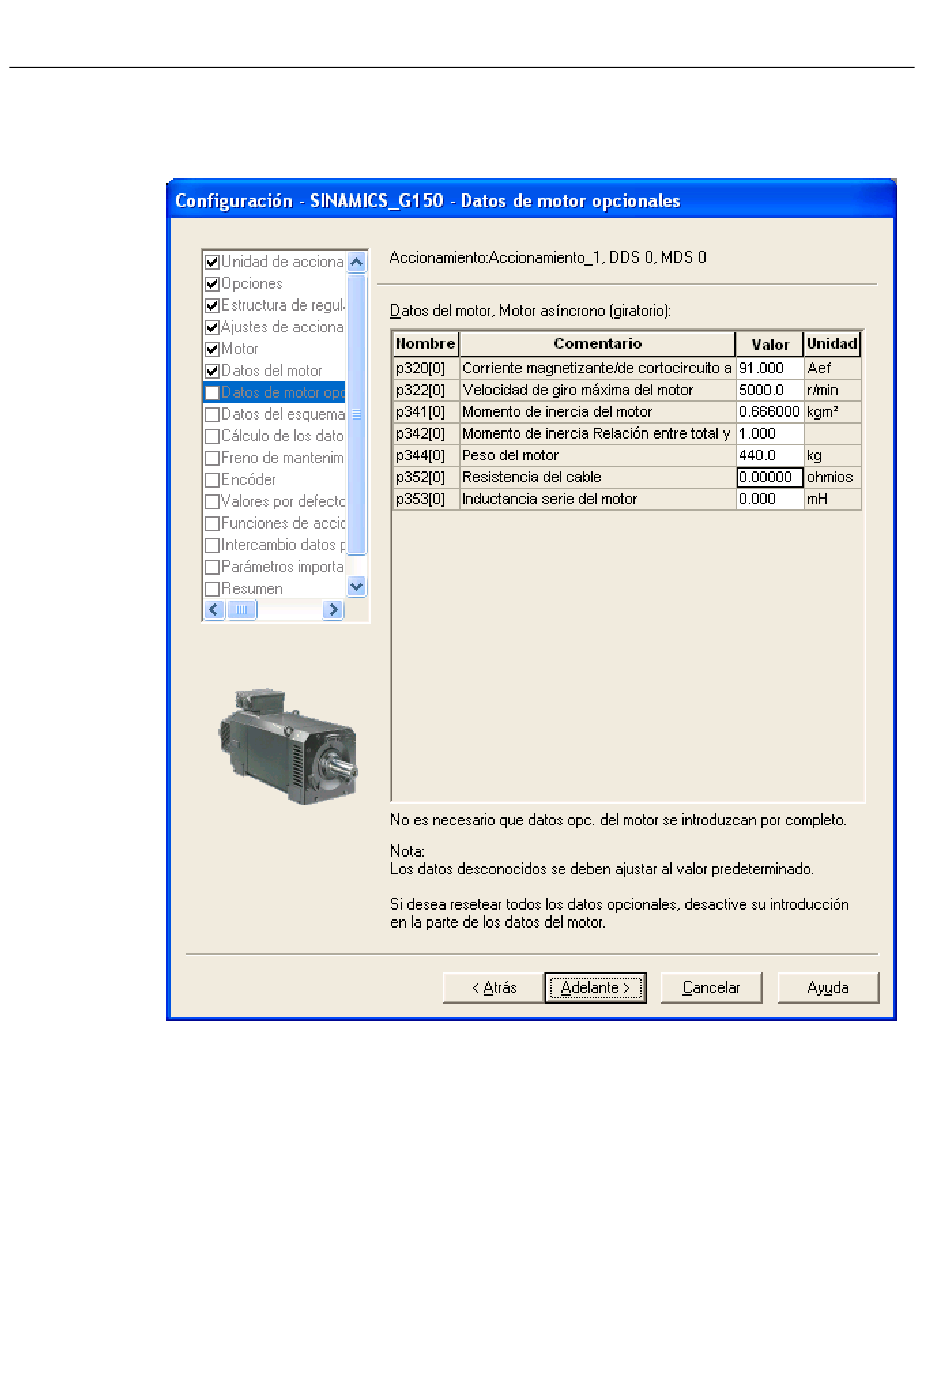Screen dimensions: 950x1397
Task: Select the p341[0] parameter name cell
Action: (426, 412)
